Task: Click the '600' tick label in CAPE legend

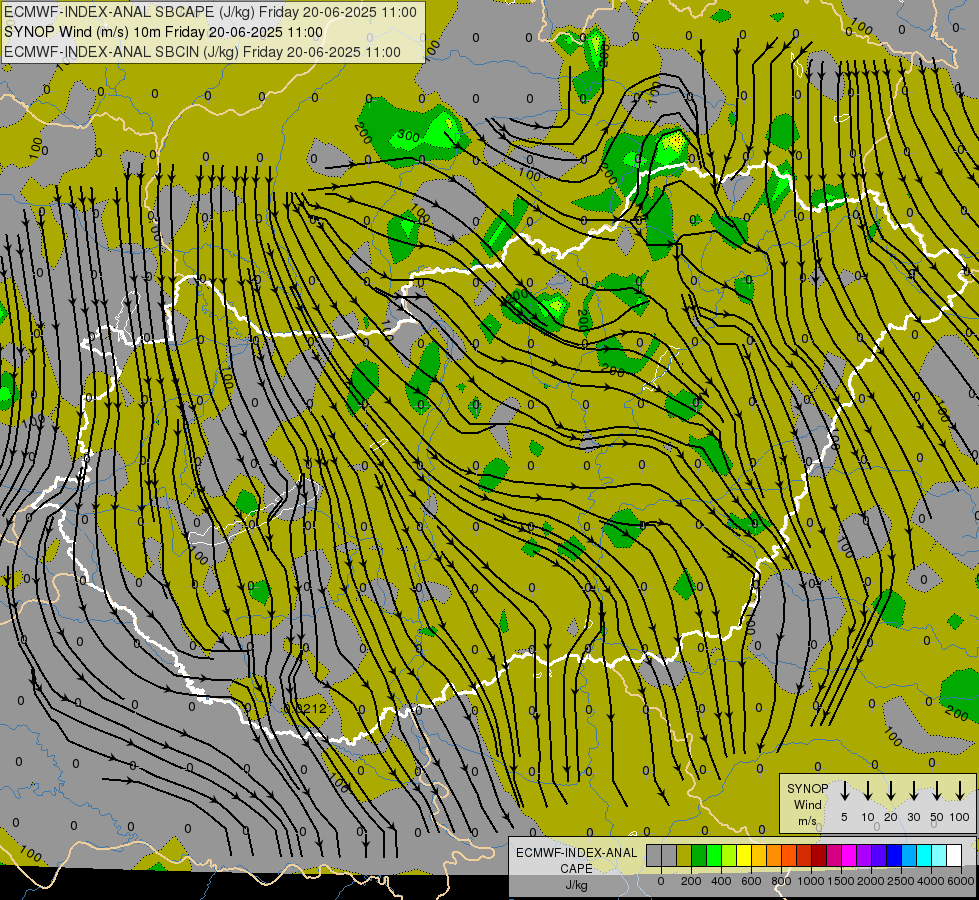Action: coord(751,881)
